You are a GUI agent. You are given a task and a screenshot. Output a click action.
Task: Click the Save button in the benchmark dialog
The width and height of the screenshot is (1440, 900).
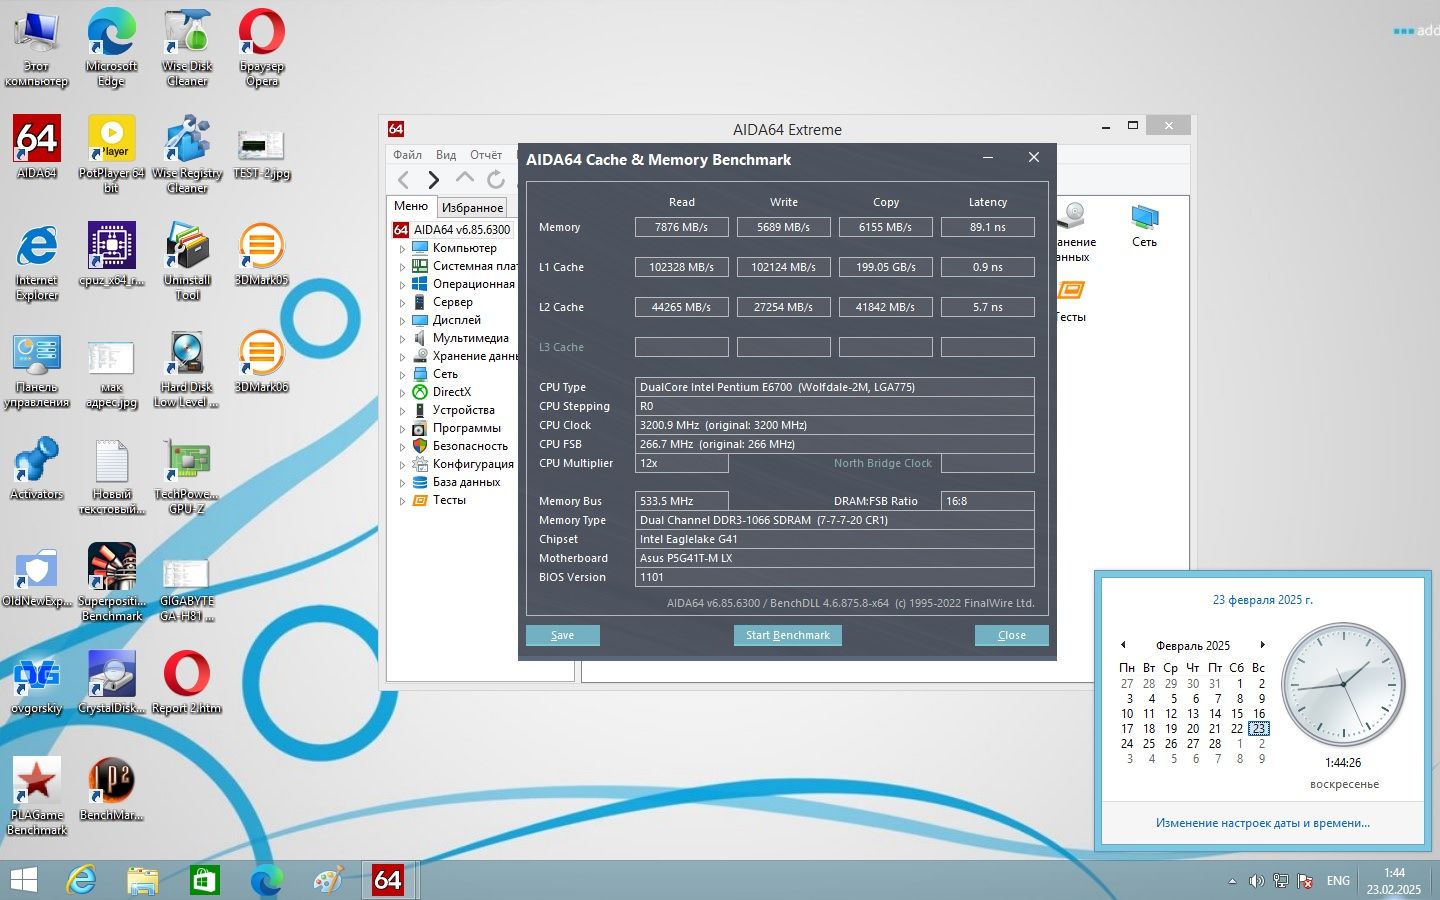click(x=562, y=635)
